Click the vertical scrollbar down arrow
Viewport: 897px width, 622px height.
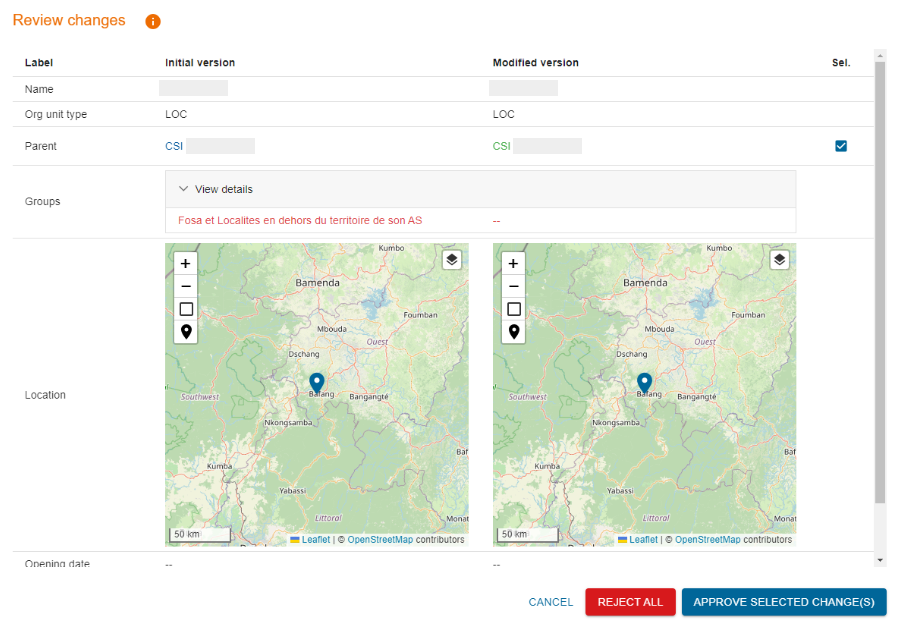coord(880,561)
